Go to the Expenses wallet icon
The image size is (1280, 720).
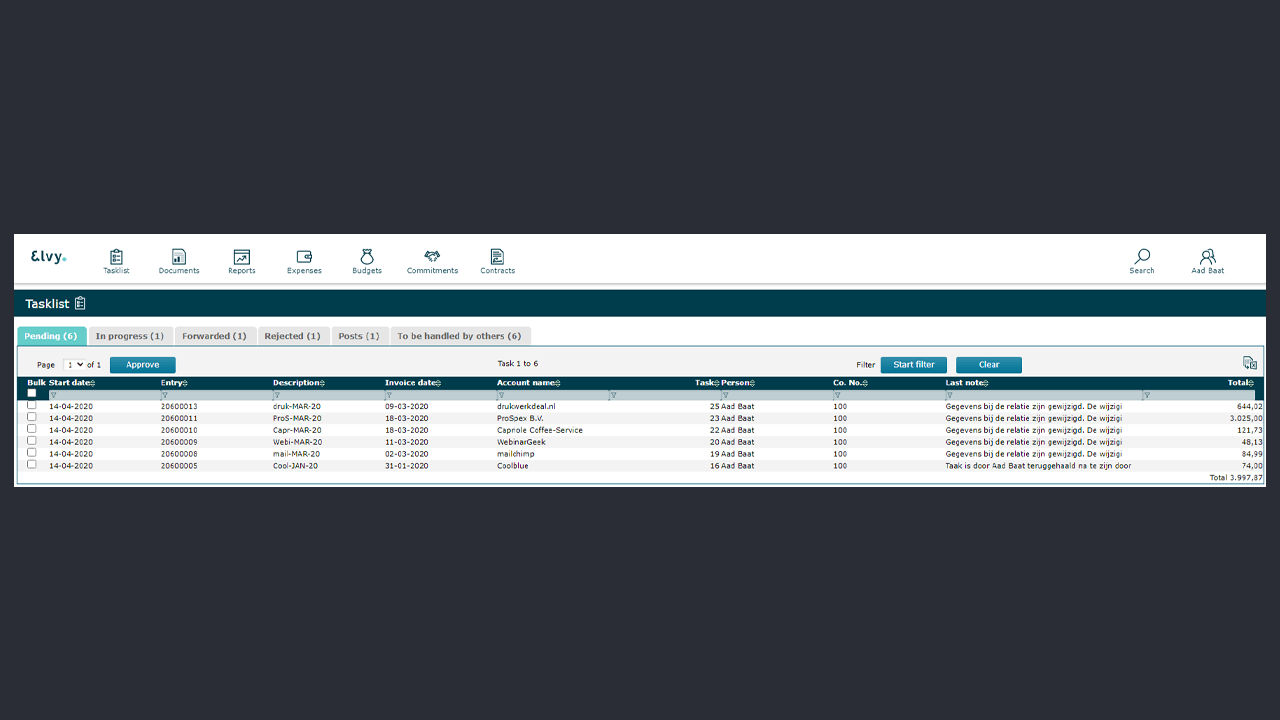304,258
